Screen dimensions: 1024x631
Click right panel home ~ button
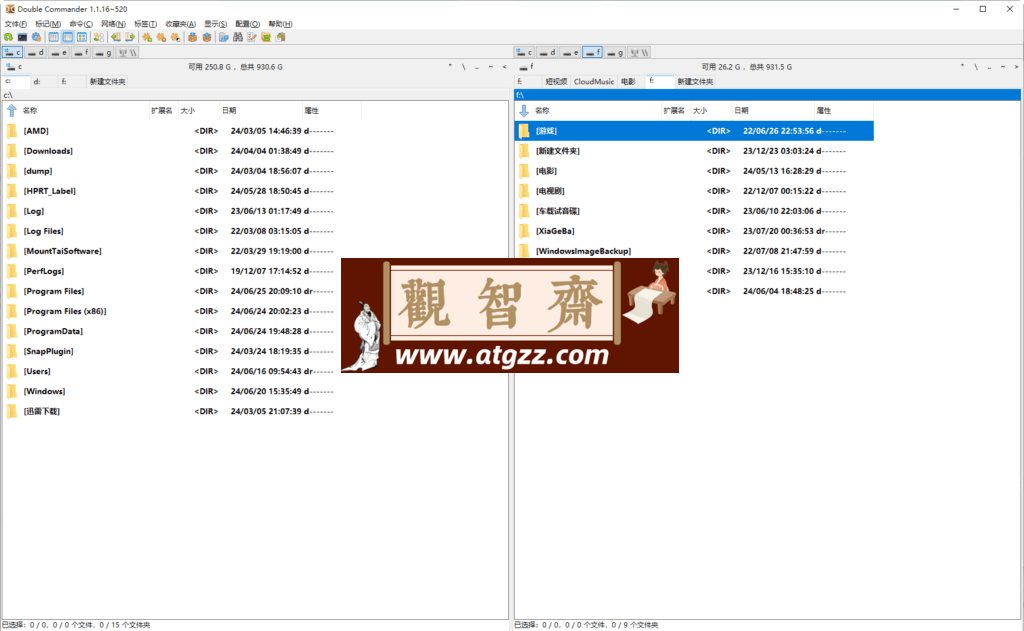click(x=1003, y=67)
